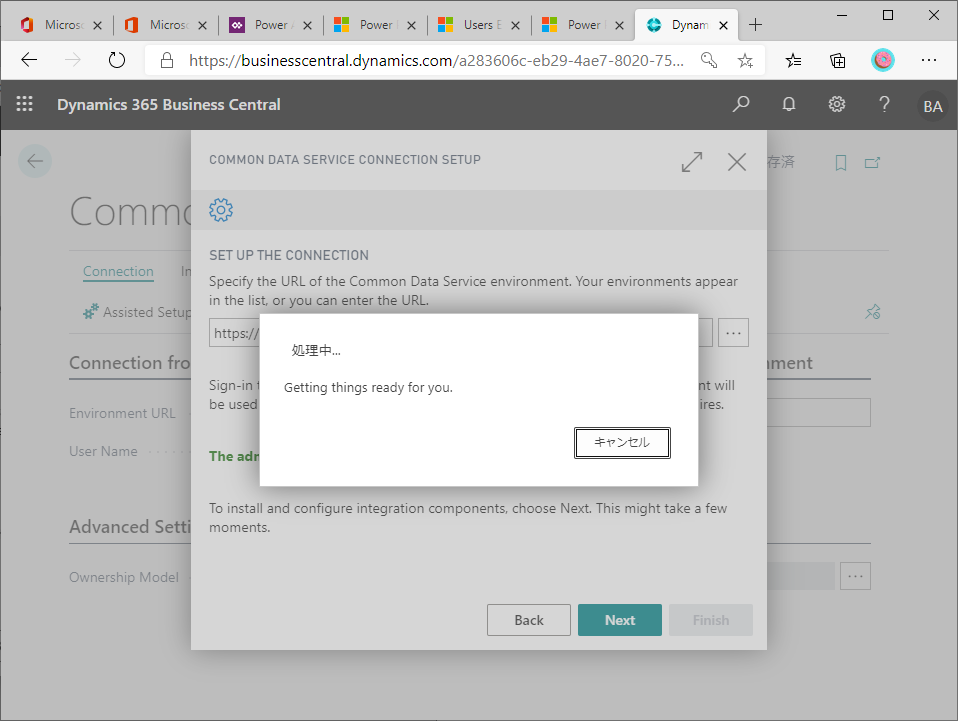Screen dimensions: 958x721
Task: Click the "Getting things ready for you." message
Action: coord(368,387)
